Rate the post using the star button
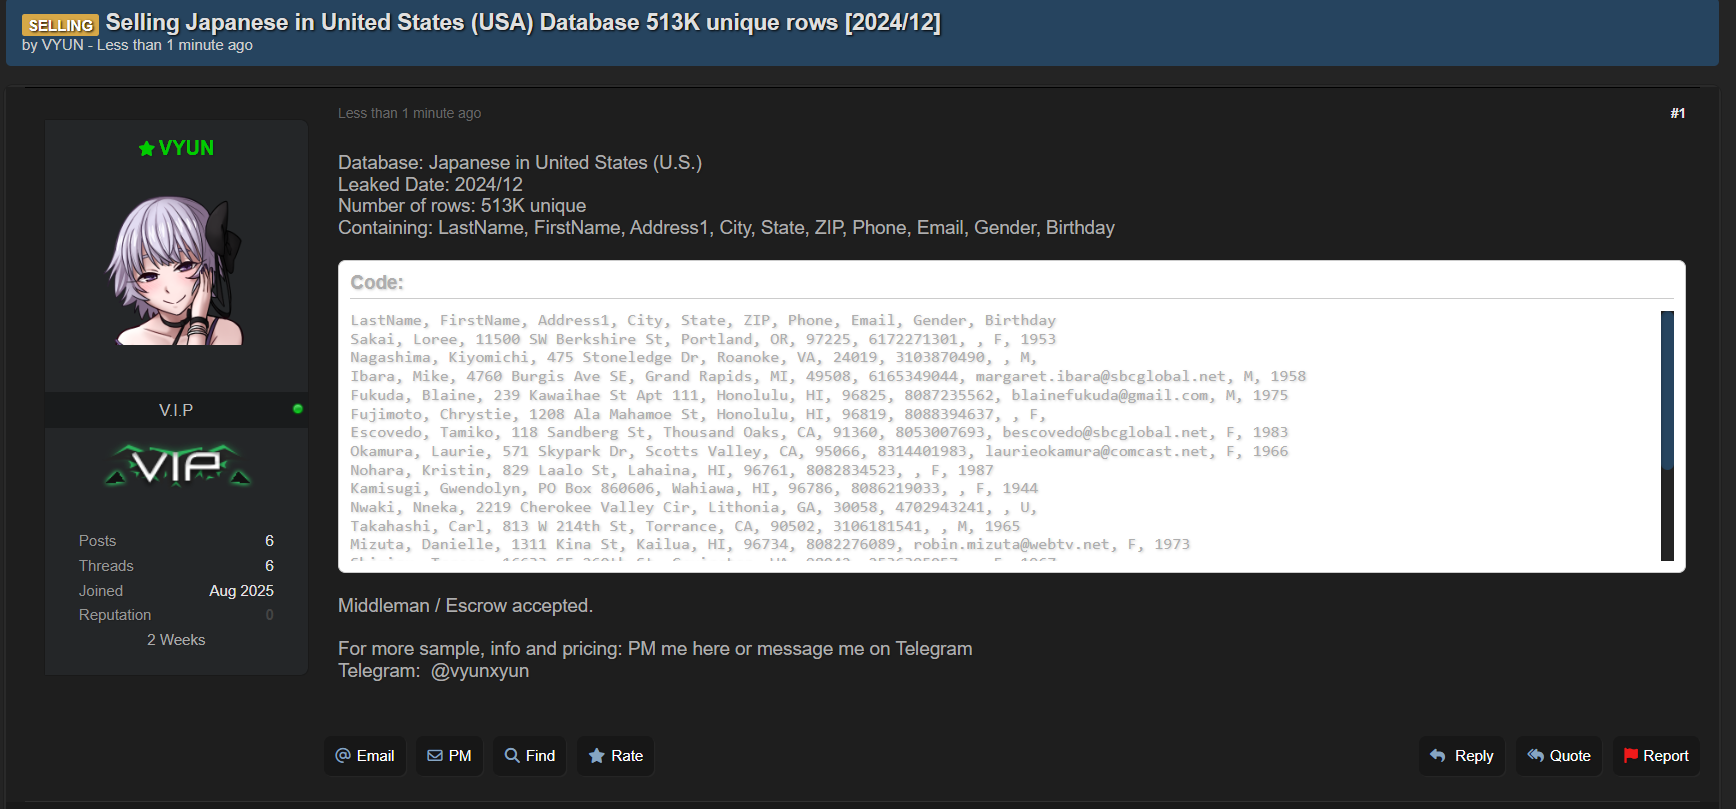 tap(616, 756)
